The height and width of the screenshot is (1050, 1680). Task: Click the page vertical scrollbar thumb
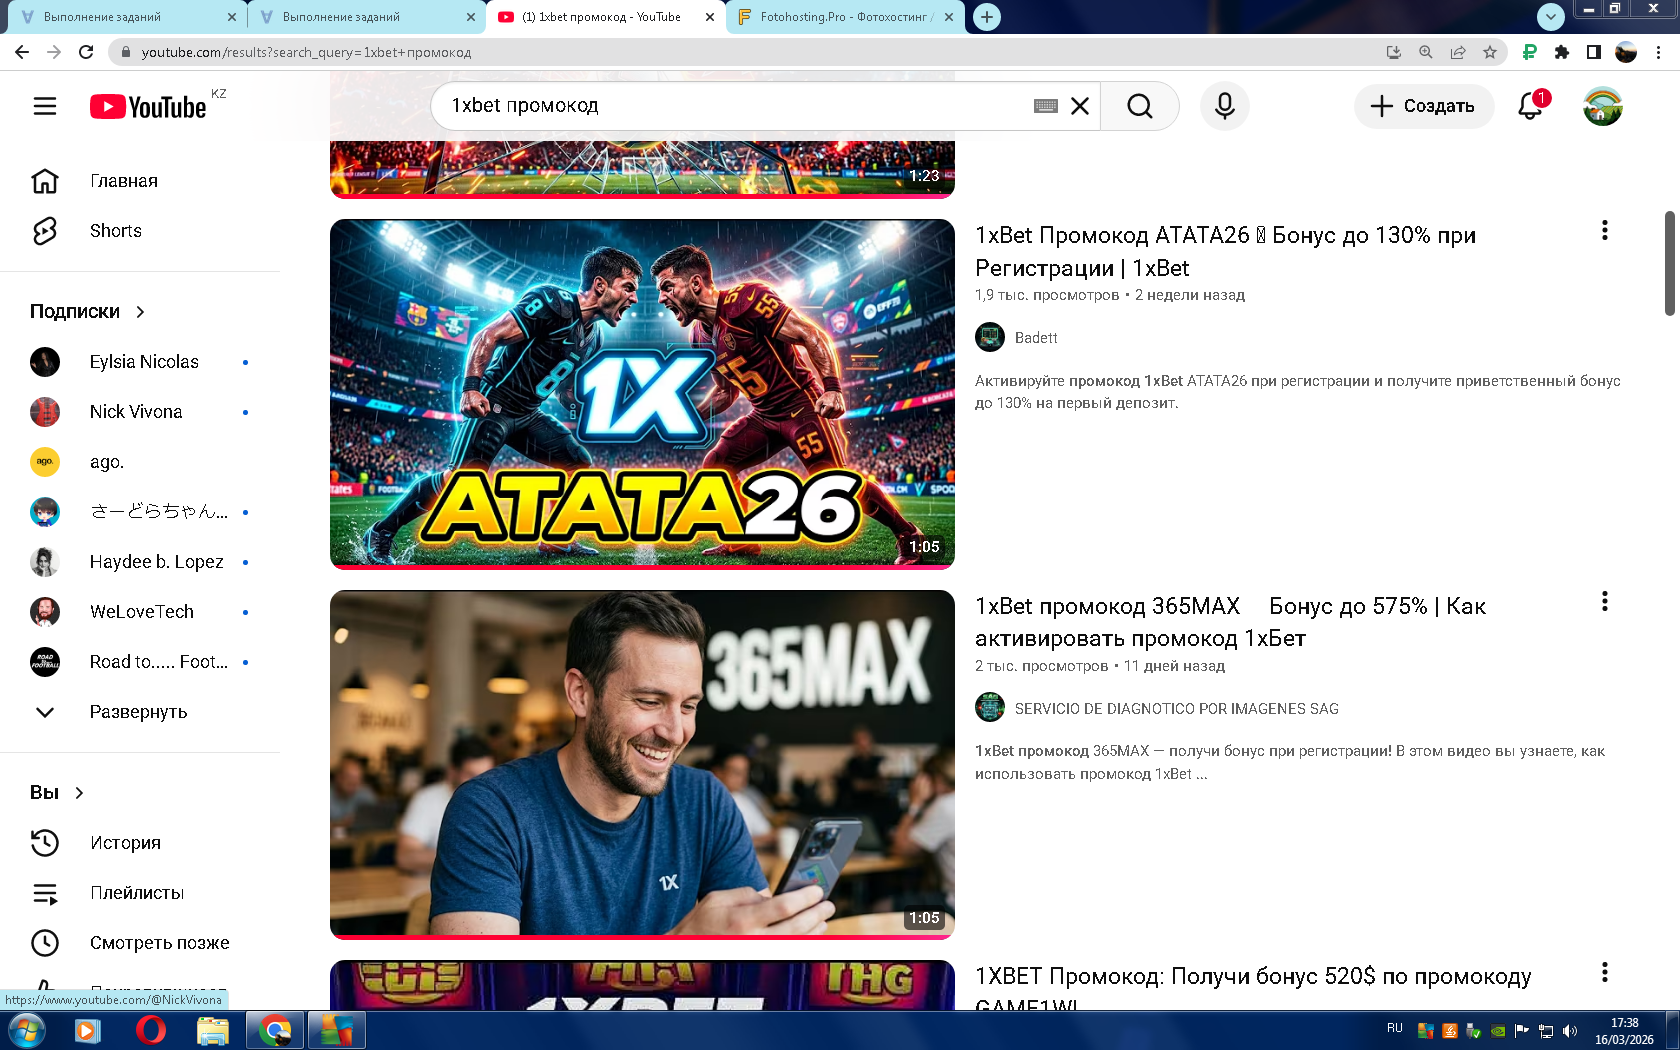1670,263
